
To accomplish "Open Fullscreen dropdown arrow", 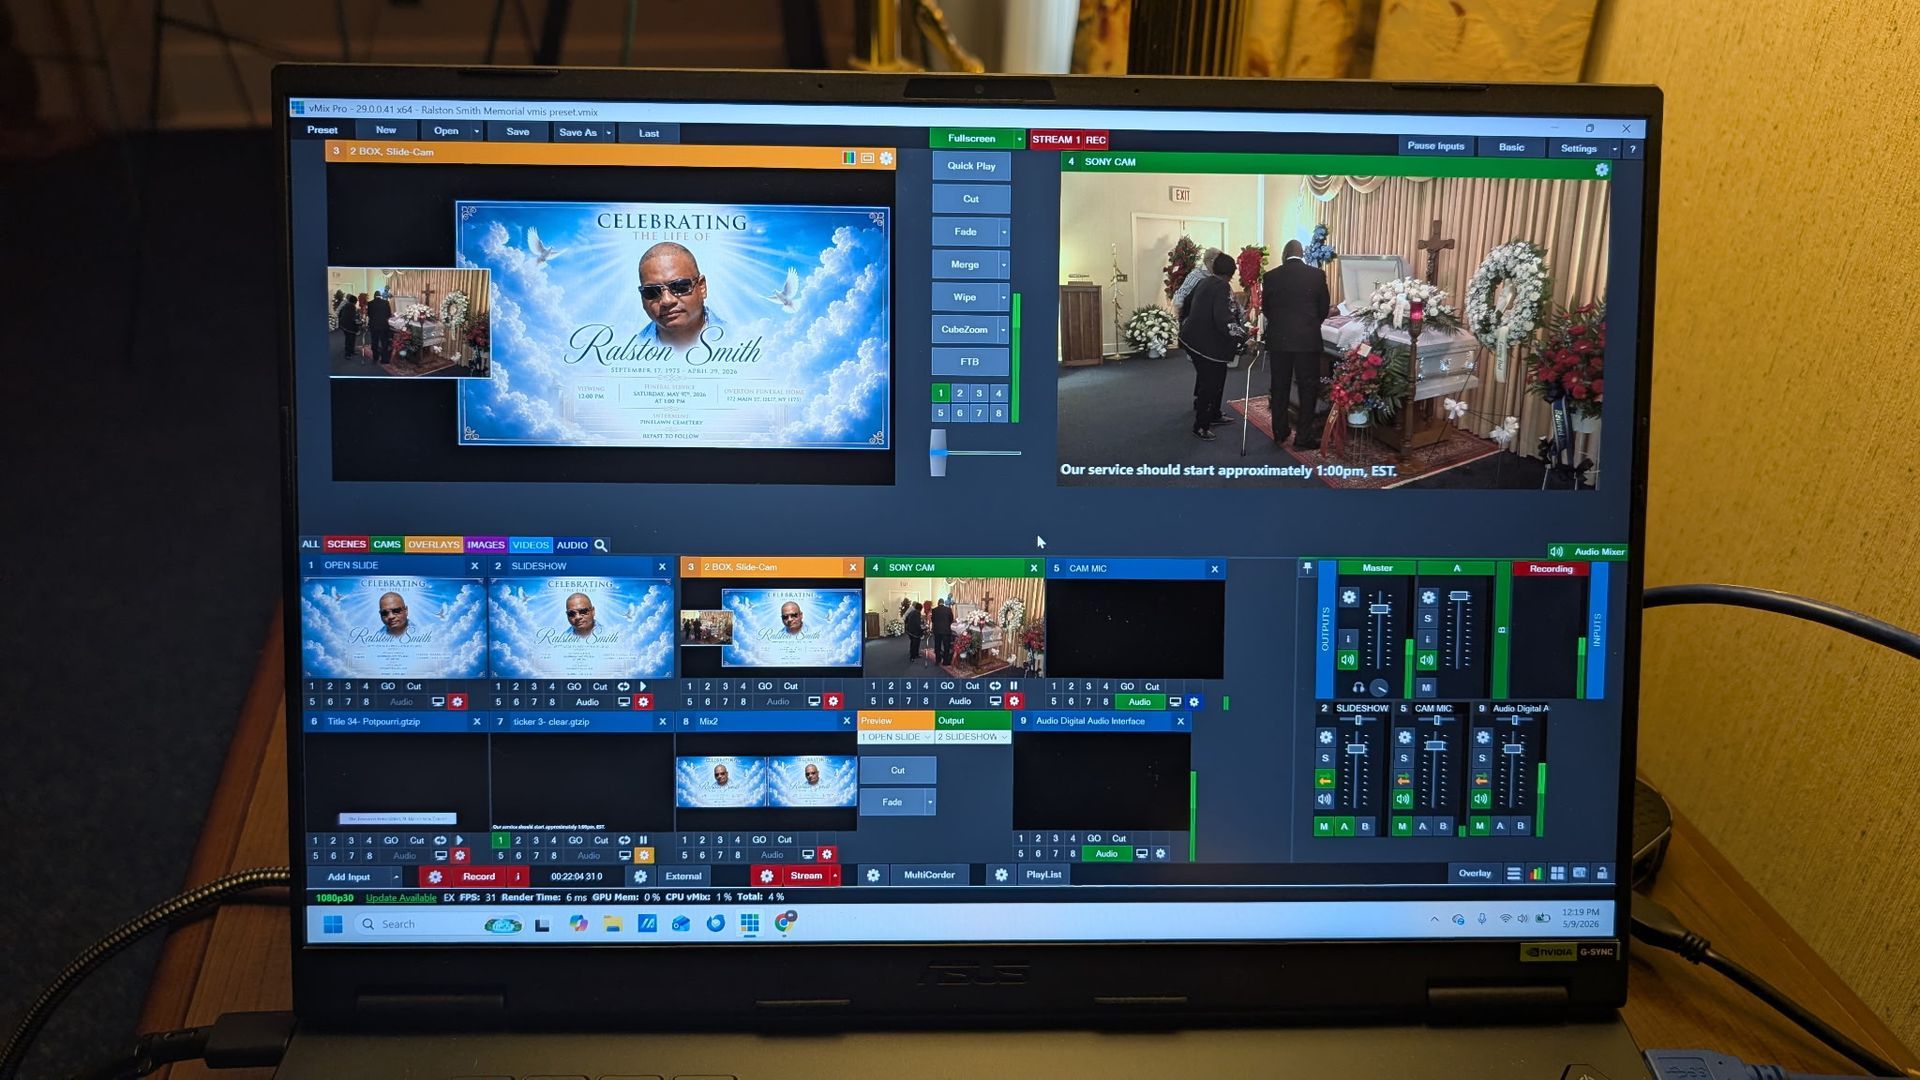I will 1019,139.
